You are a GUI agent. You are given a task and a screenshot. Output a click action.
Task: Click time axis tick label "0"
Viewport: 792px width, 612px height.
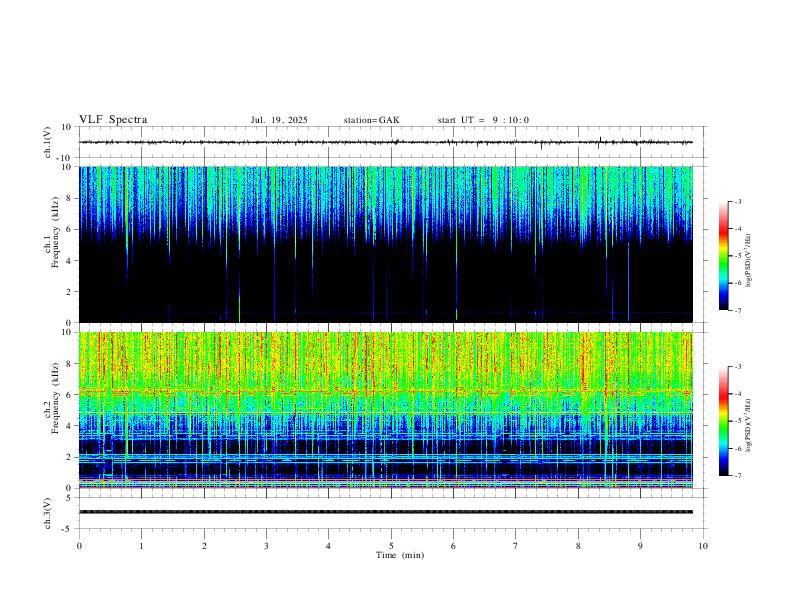click(x=79, y=546)
